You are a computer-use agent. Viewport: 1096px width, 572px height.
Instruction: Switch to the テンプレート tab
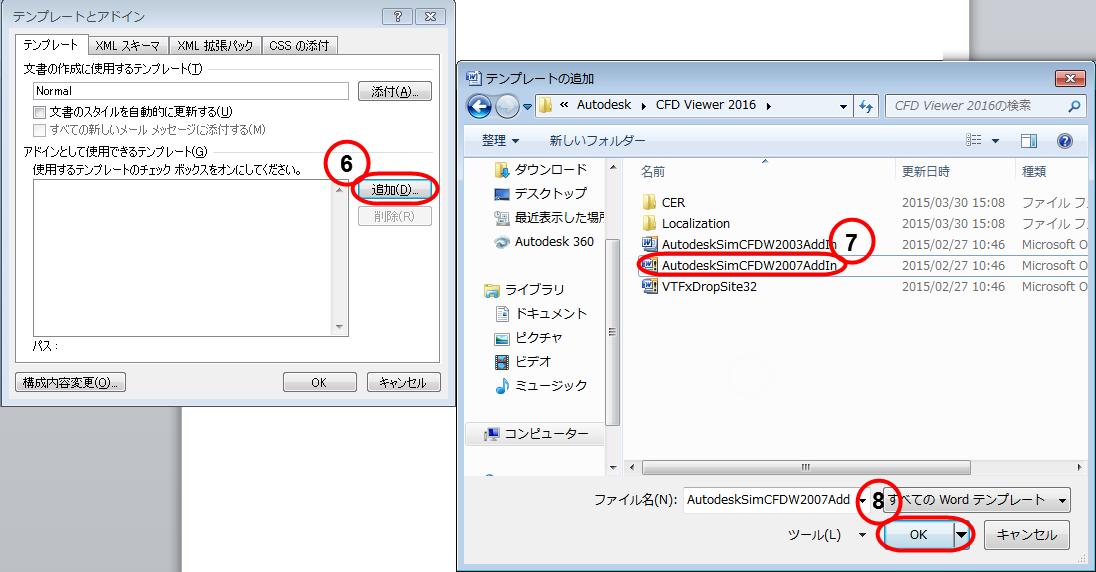point(51,45)
